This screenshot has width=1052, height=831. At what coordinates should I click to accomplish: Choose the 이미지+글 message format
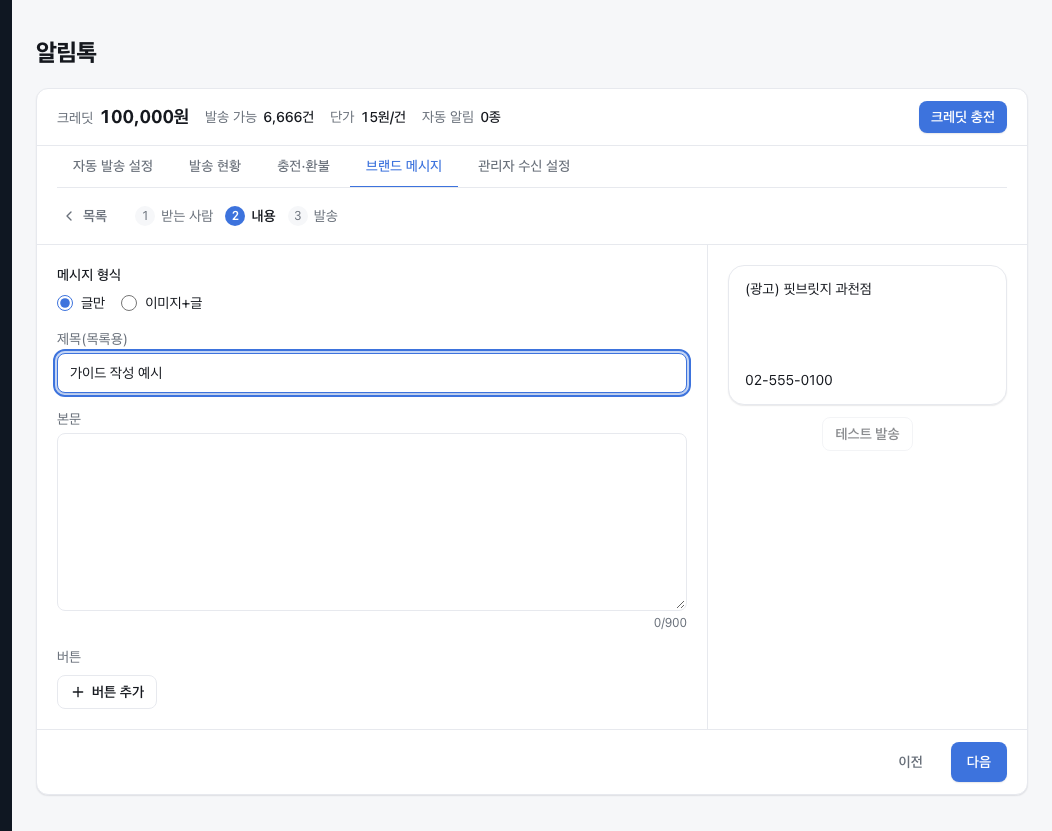pyautogui.click(x=162, y=303)
